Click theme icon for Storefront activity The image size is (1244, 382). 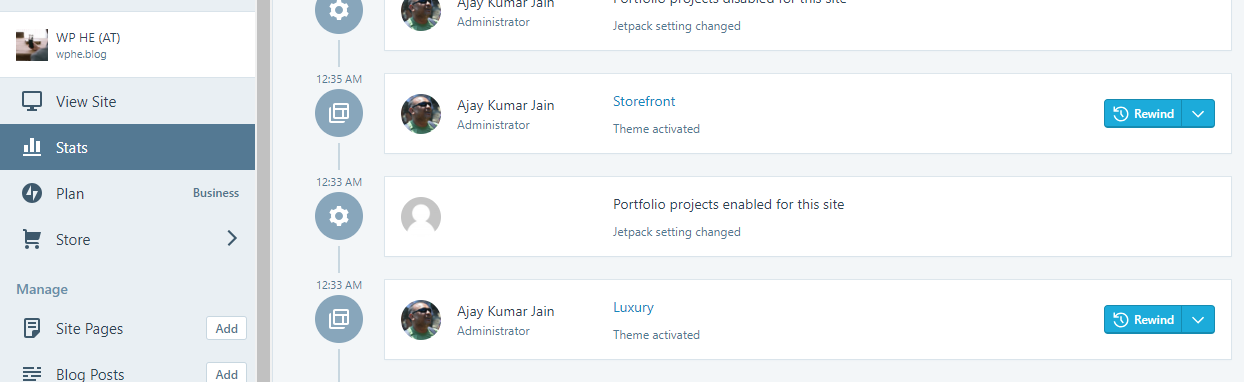tap(339, 113)
